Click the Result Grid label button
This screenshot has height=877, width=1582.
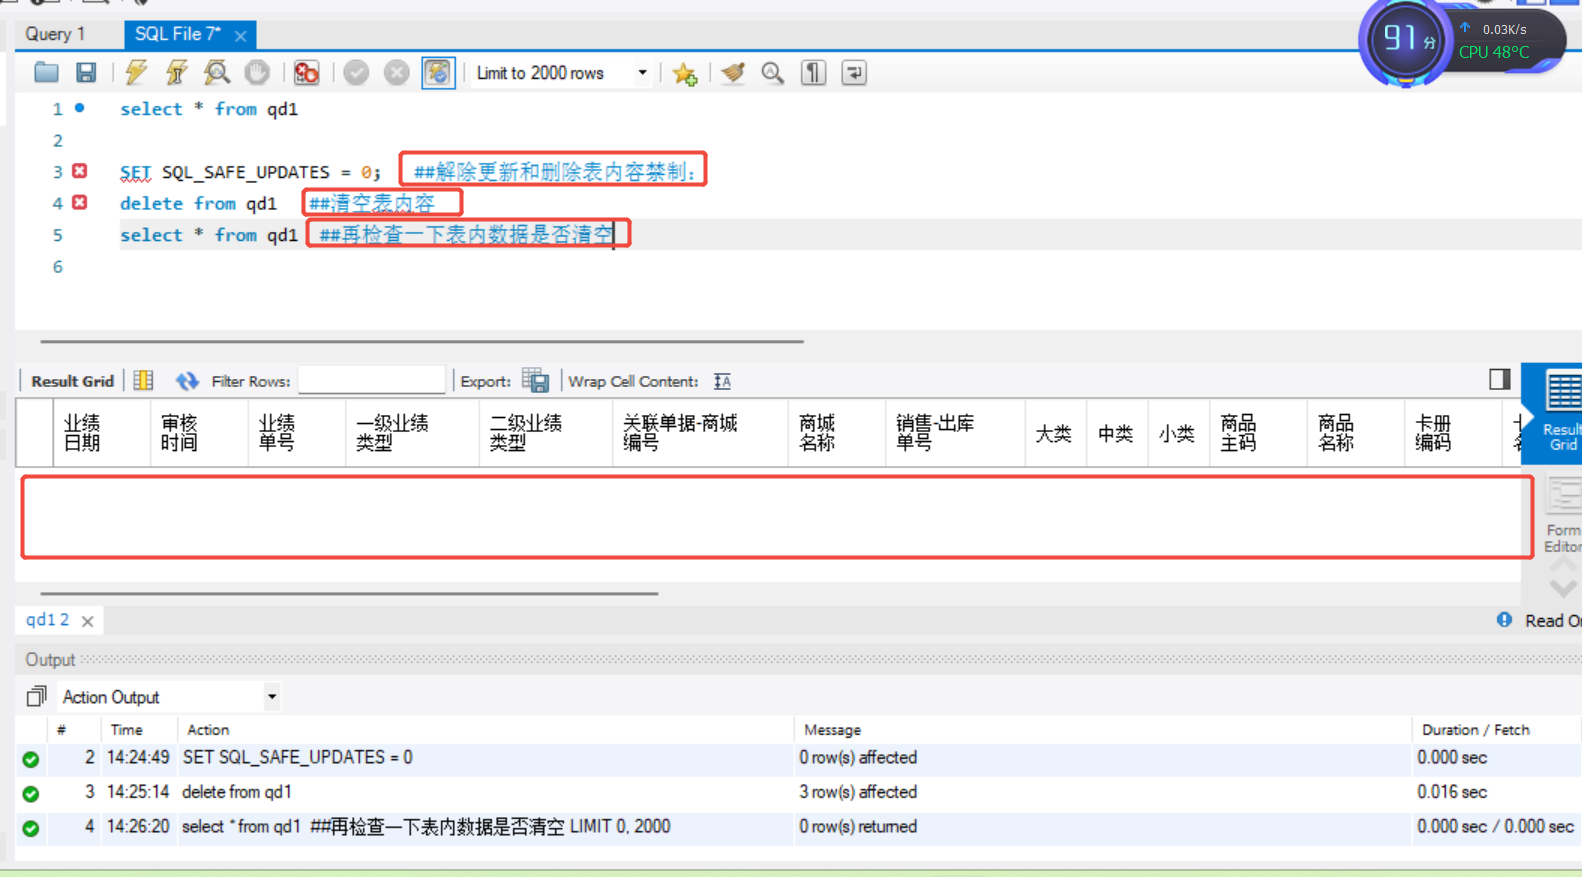pos(72,381)
